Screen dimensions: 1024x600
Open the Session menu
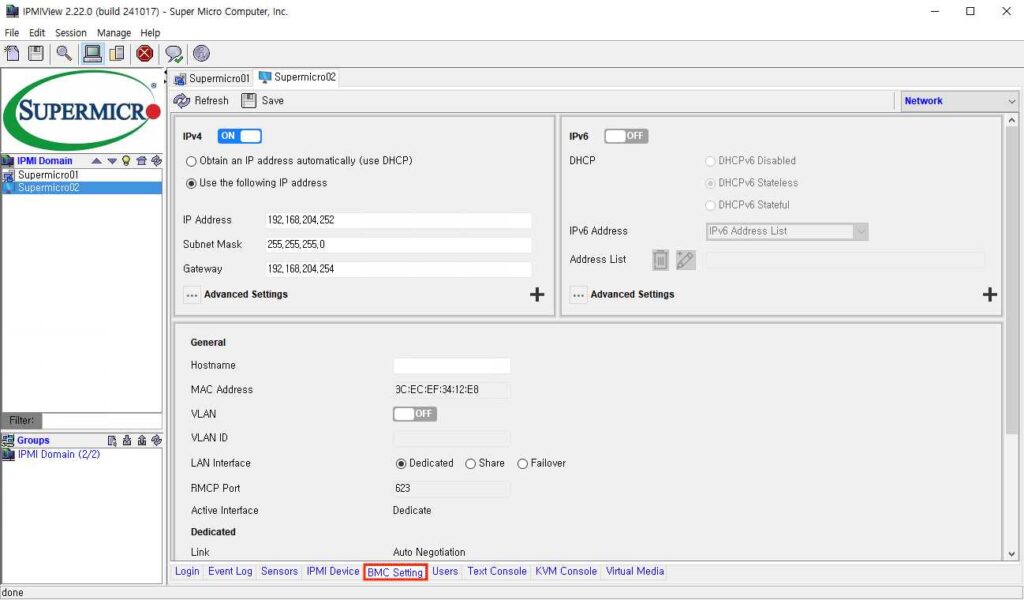(71, 33)
